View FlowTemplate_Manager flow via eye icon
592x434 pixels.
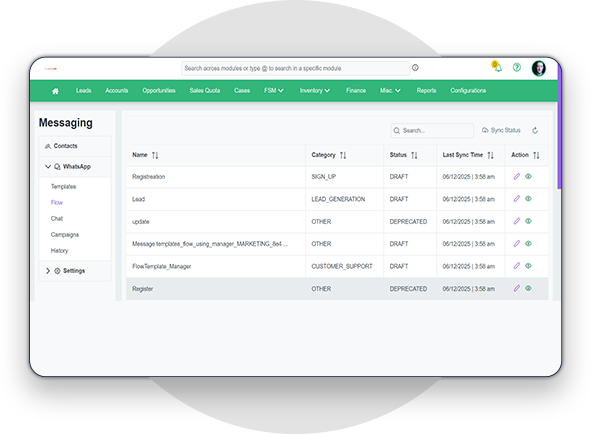[x=528, y=266]
